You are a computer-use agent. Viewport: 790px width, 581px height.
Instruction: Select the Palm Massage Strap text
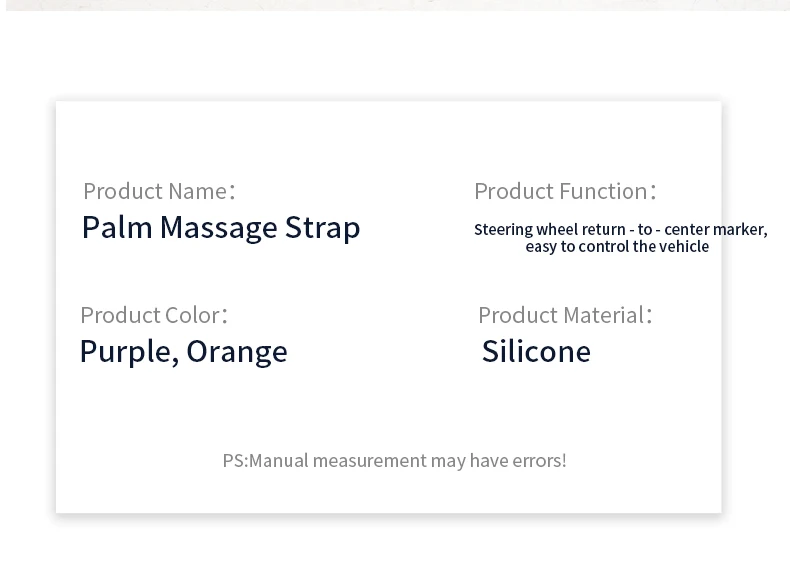pyautogui.click(x=221, y=228)
